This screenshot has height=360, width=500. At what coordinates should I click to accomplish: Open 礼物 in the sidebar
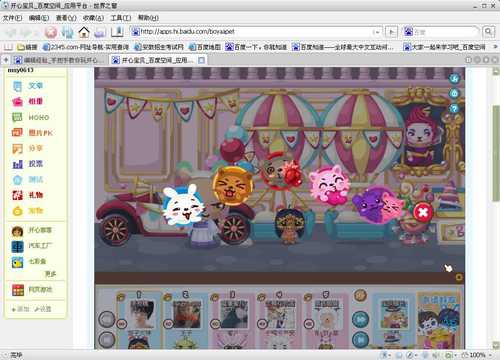pyautogui.click(x=28, y=195)
